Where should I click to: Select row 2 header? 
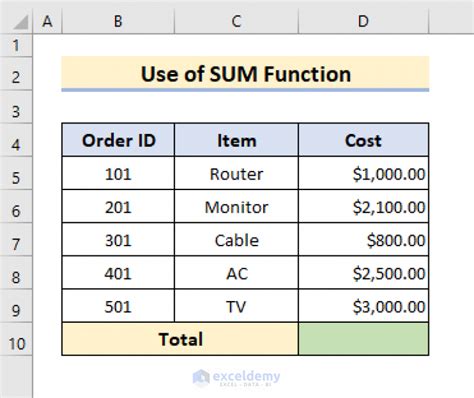pos(16,74)
